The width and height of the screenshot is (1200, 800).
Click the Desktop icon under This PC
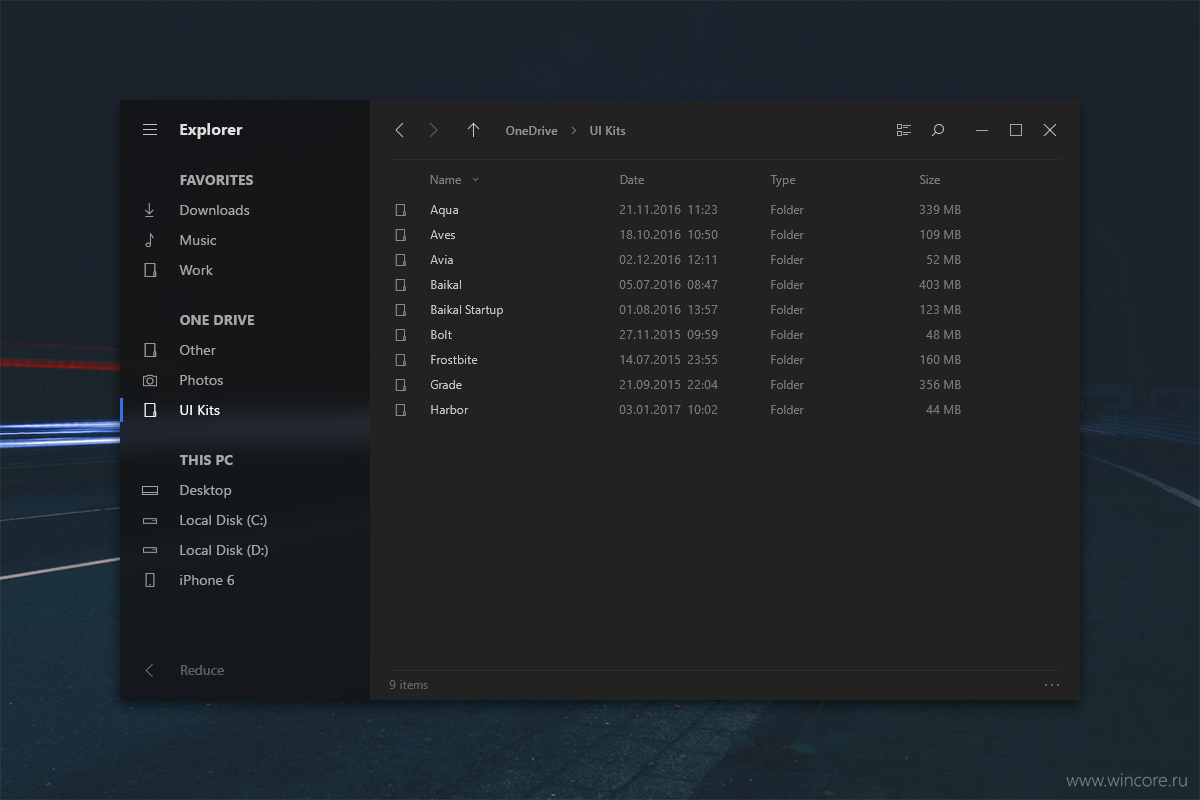[x=150, y=490]
